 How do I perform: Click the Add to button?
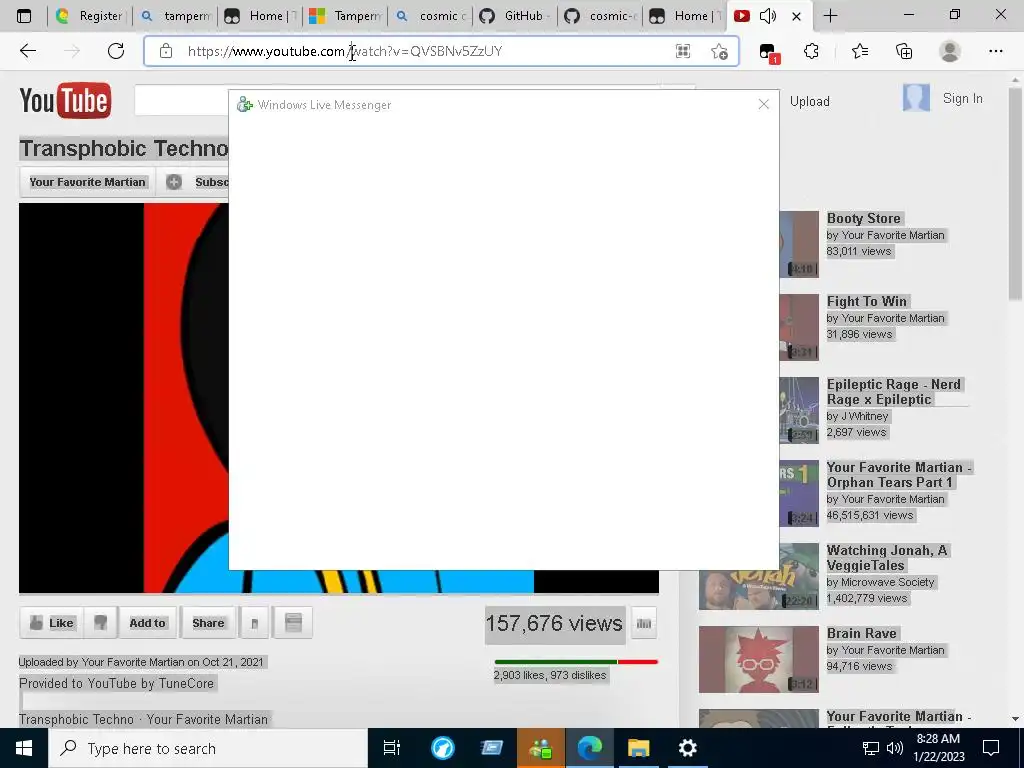[148, 622]
